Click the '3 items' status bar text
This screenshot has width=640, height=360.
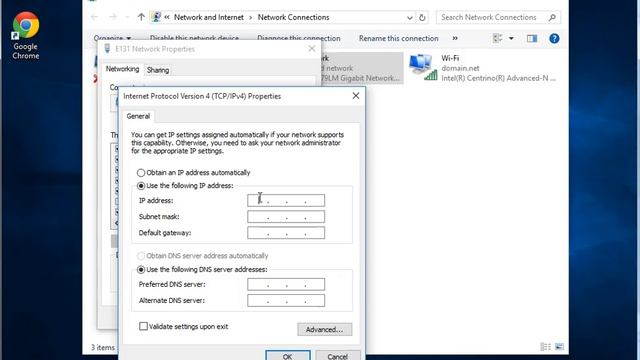102,347
